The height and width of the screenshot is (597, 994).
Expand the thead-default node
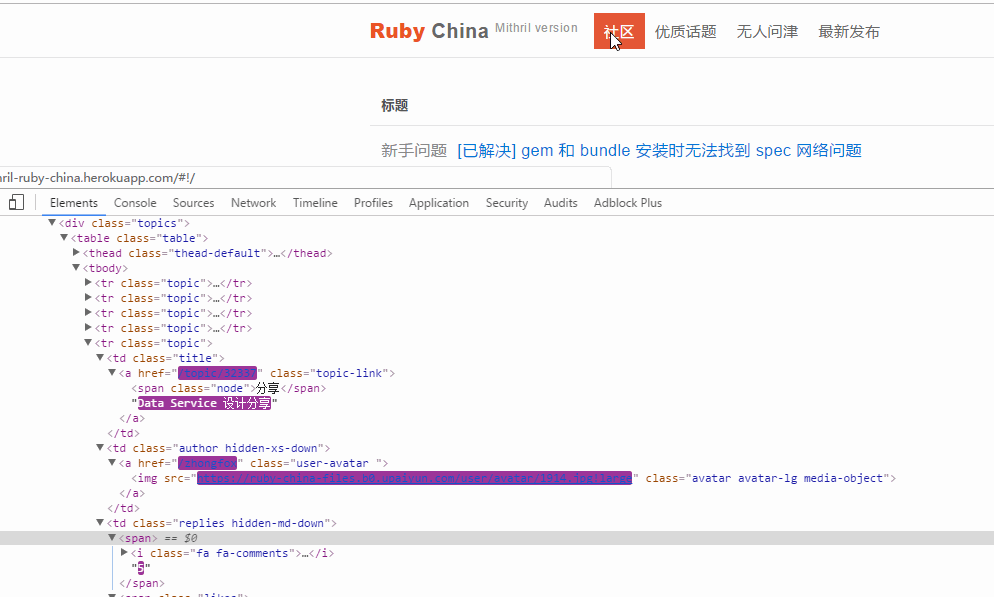pyautogui.click(x=76, y=252)
